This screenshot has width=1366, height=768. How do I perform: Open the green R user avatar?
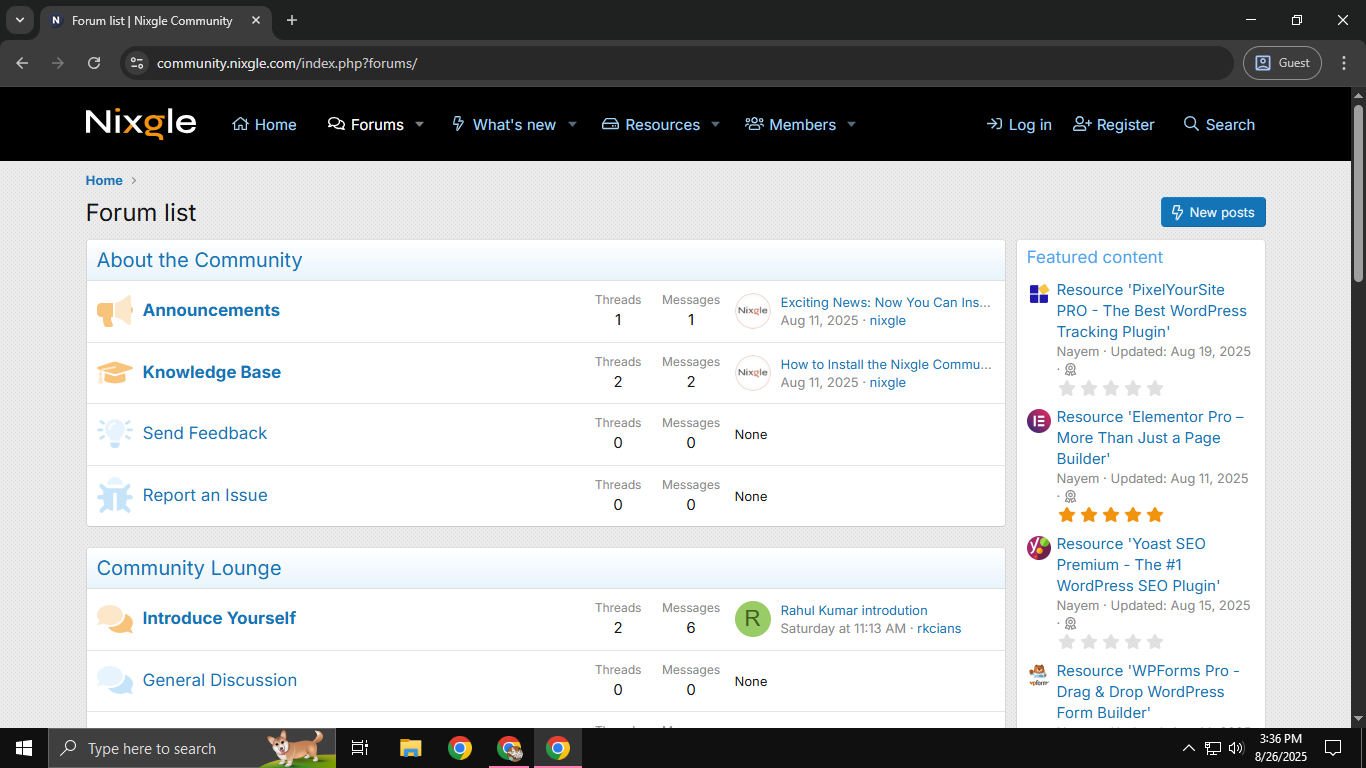coord(753,619)
